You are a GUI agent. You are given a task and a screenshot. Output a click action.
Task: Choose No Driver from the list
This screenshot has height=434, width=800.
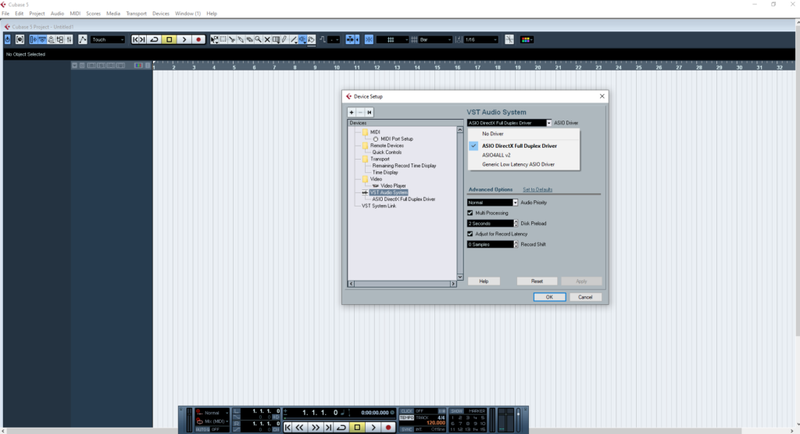coord(493,134)
